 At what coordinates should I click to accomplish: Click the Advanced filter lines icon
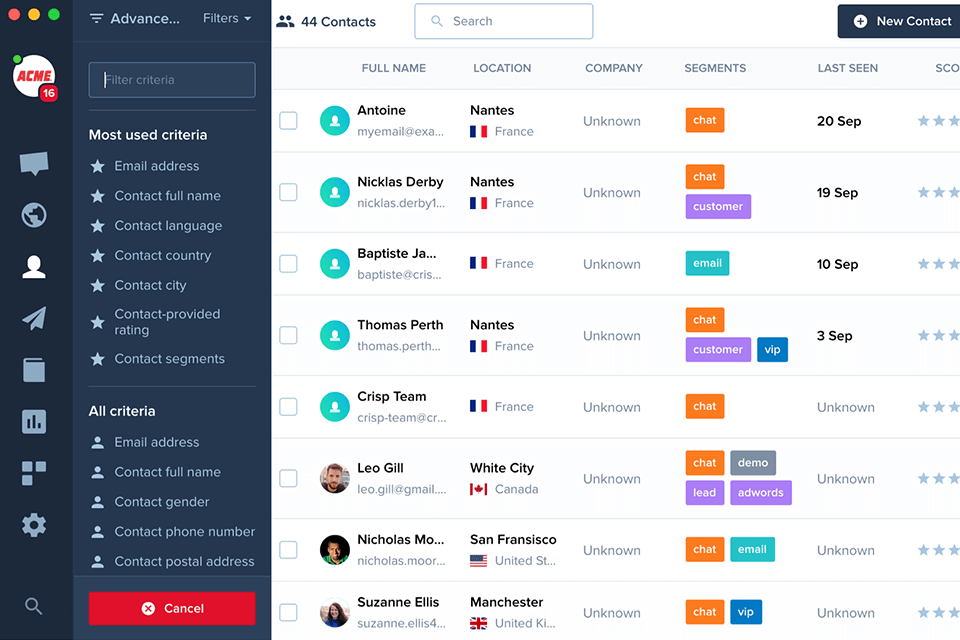click(96, 19)
